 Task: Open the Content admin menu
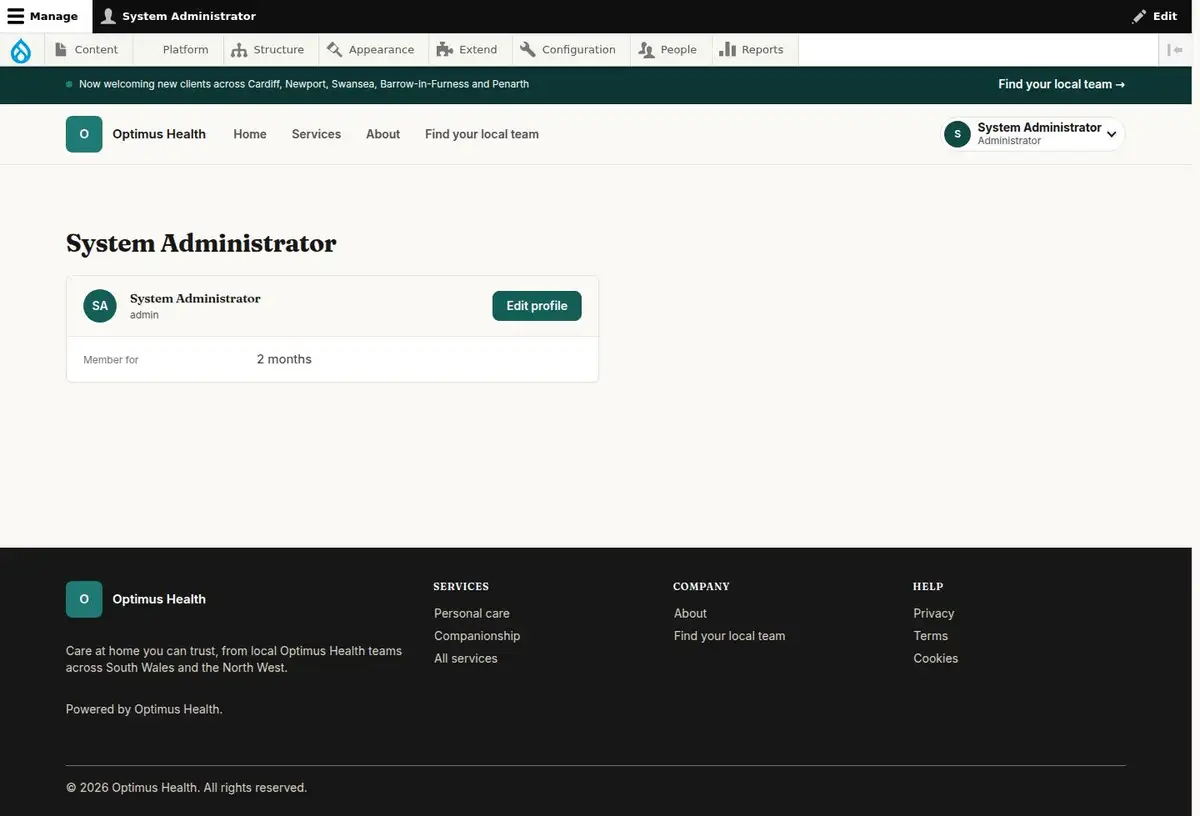click(86, 50)
